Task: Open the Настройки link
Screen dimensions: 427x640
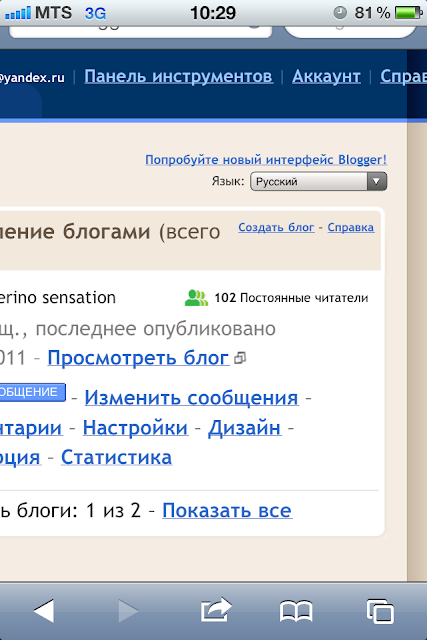Action: tap(136, 428)
